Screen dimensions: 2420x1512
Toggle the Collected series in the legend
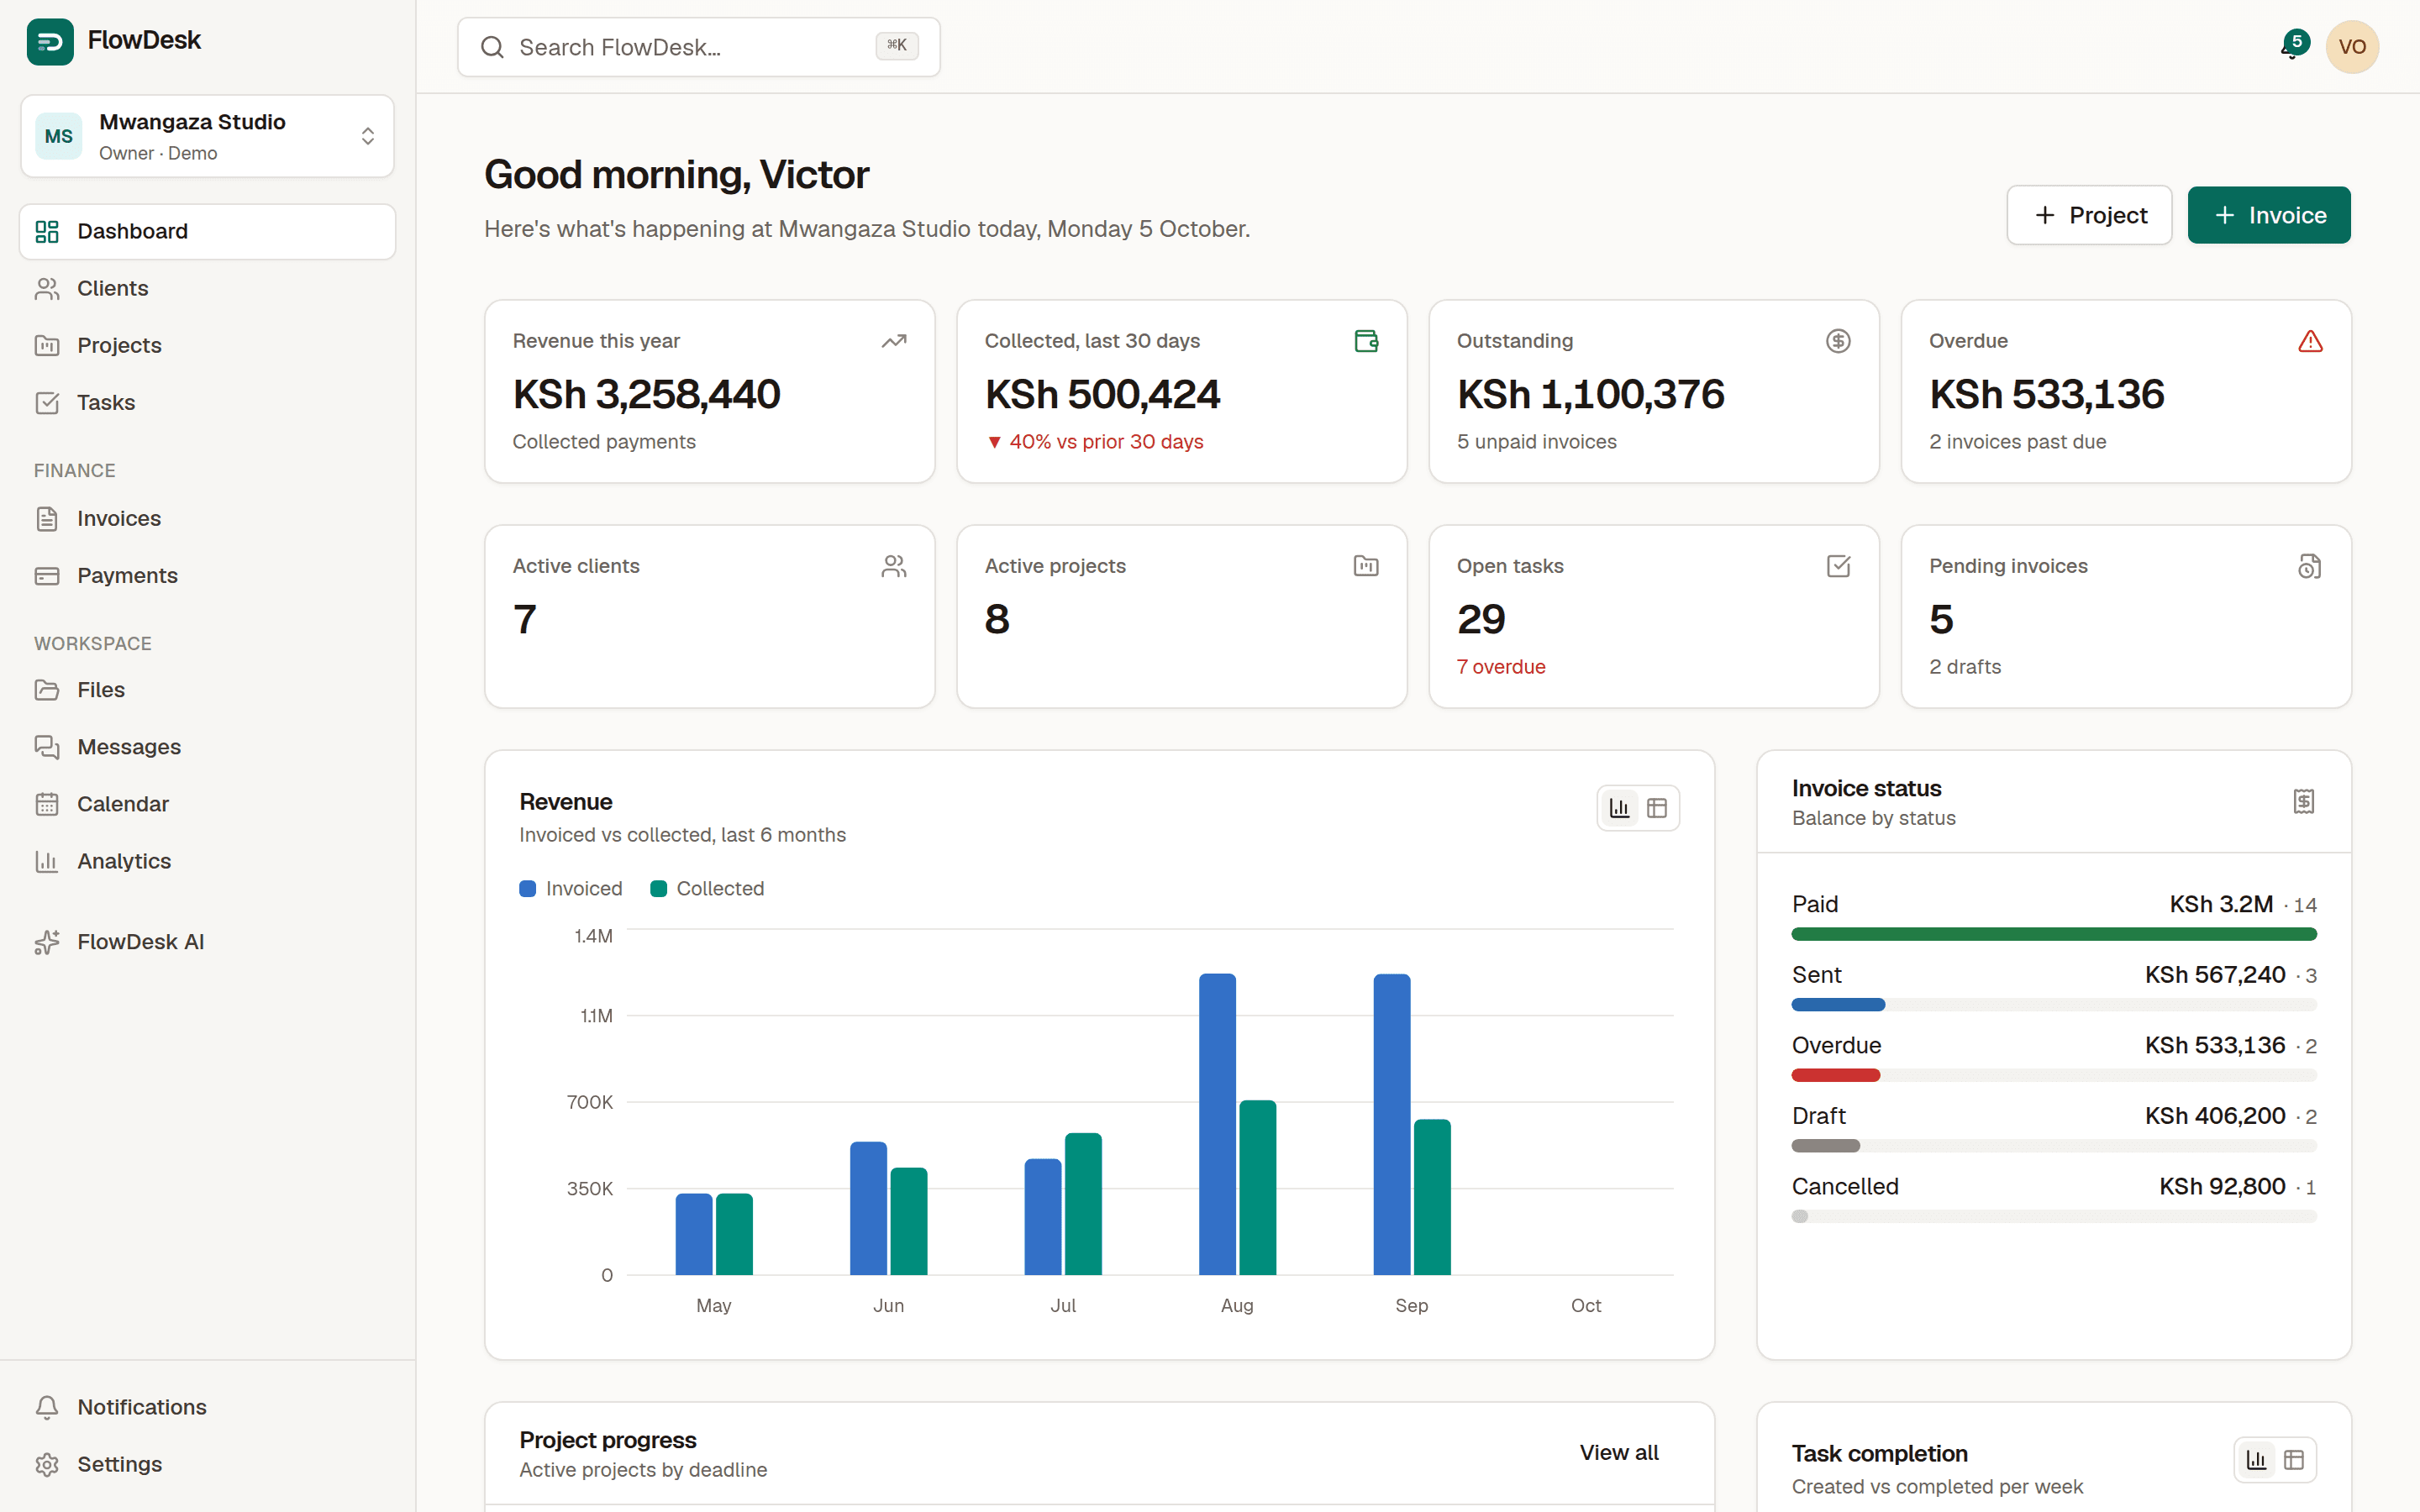tap(707, 889)
